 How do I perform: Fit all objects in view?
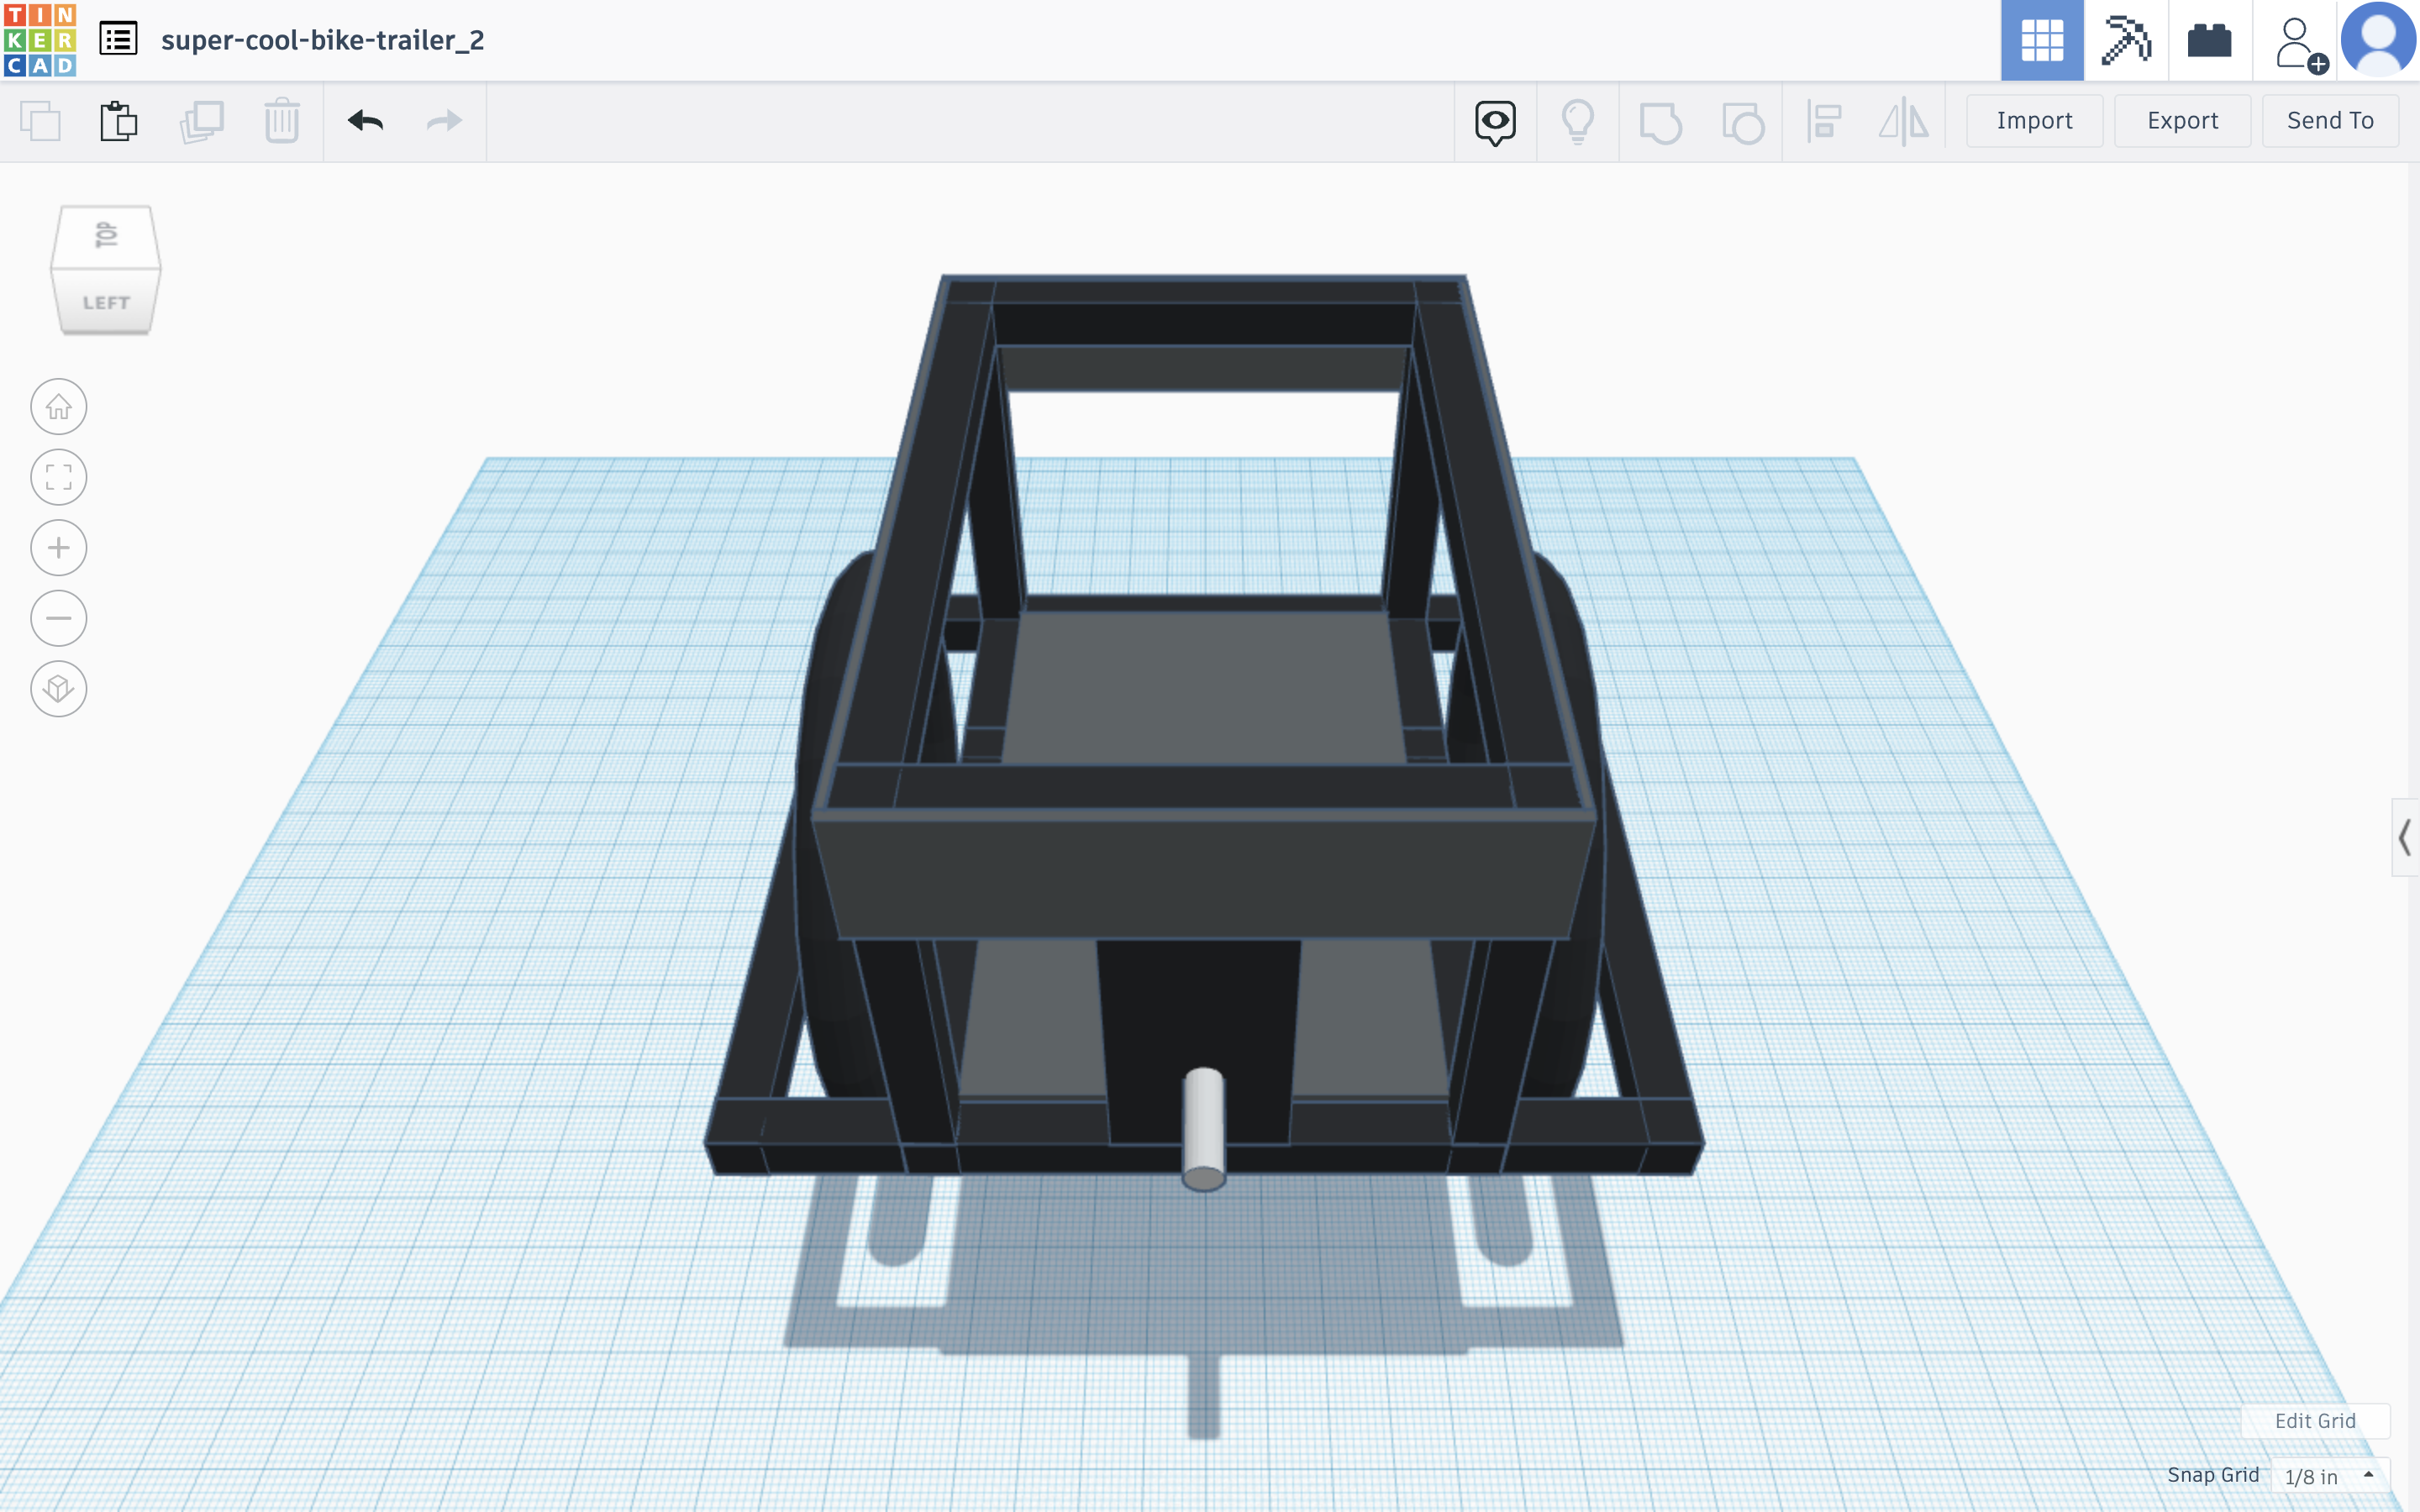click(x=58, y=477)
